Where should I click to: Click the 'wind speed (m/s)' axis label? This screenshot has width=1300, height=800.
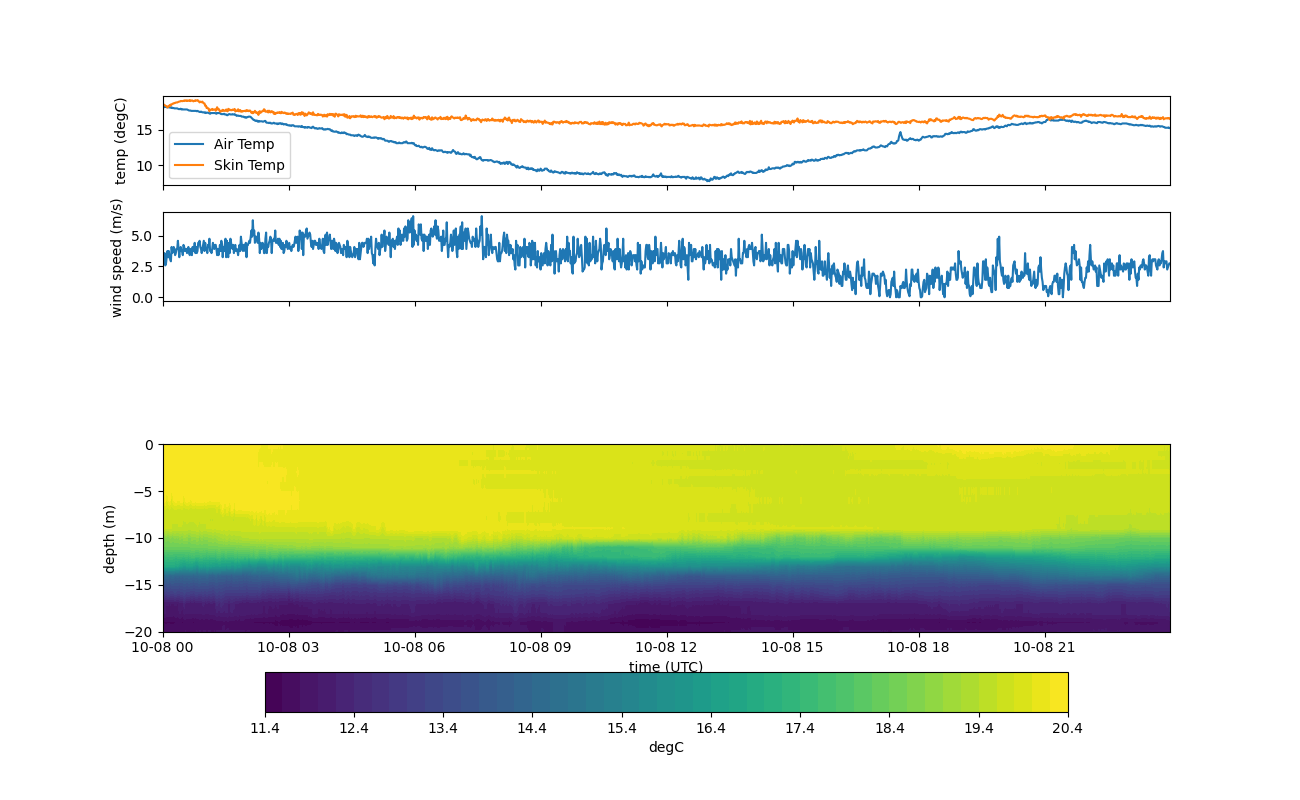click(117, 257)
